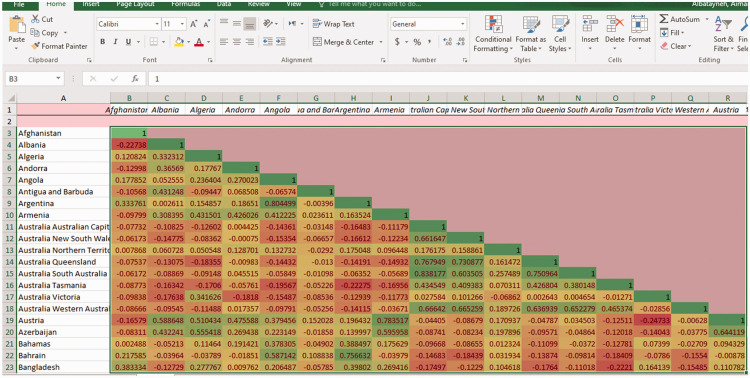Open the Font dialog launcher
Image resolution: width=750 pixels, height=378 pixels.
[210, 60]
